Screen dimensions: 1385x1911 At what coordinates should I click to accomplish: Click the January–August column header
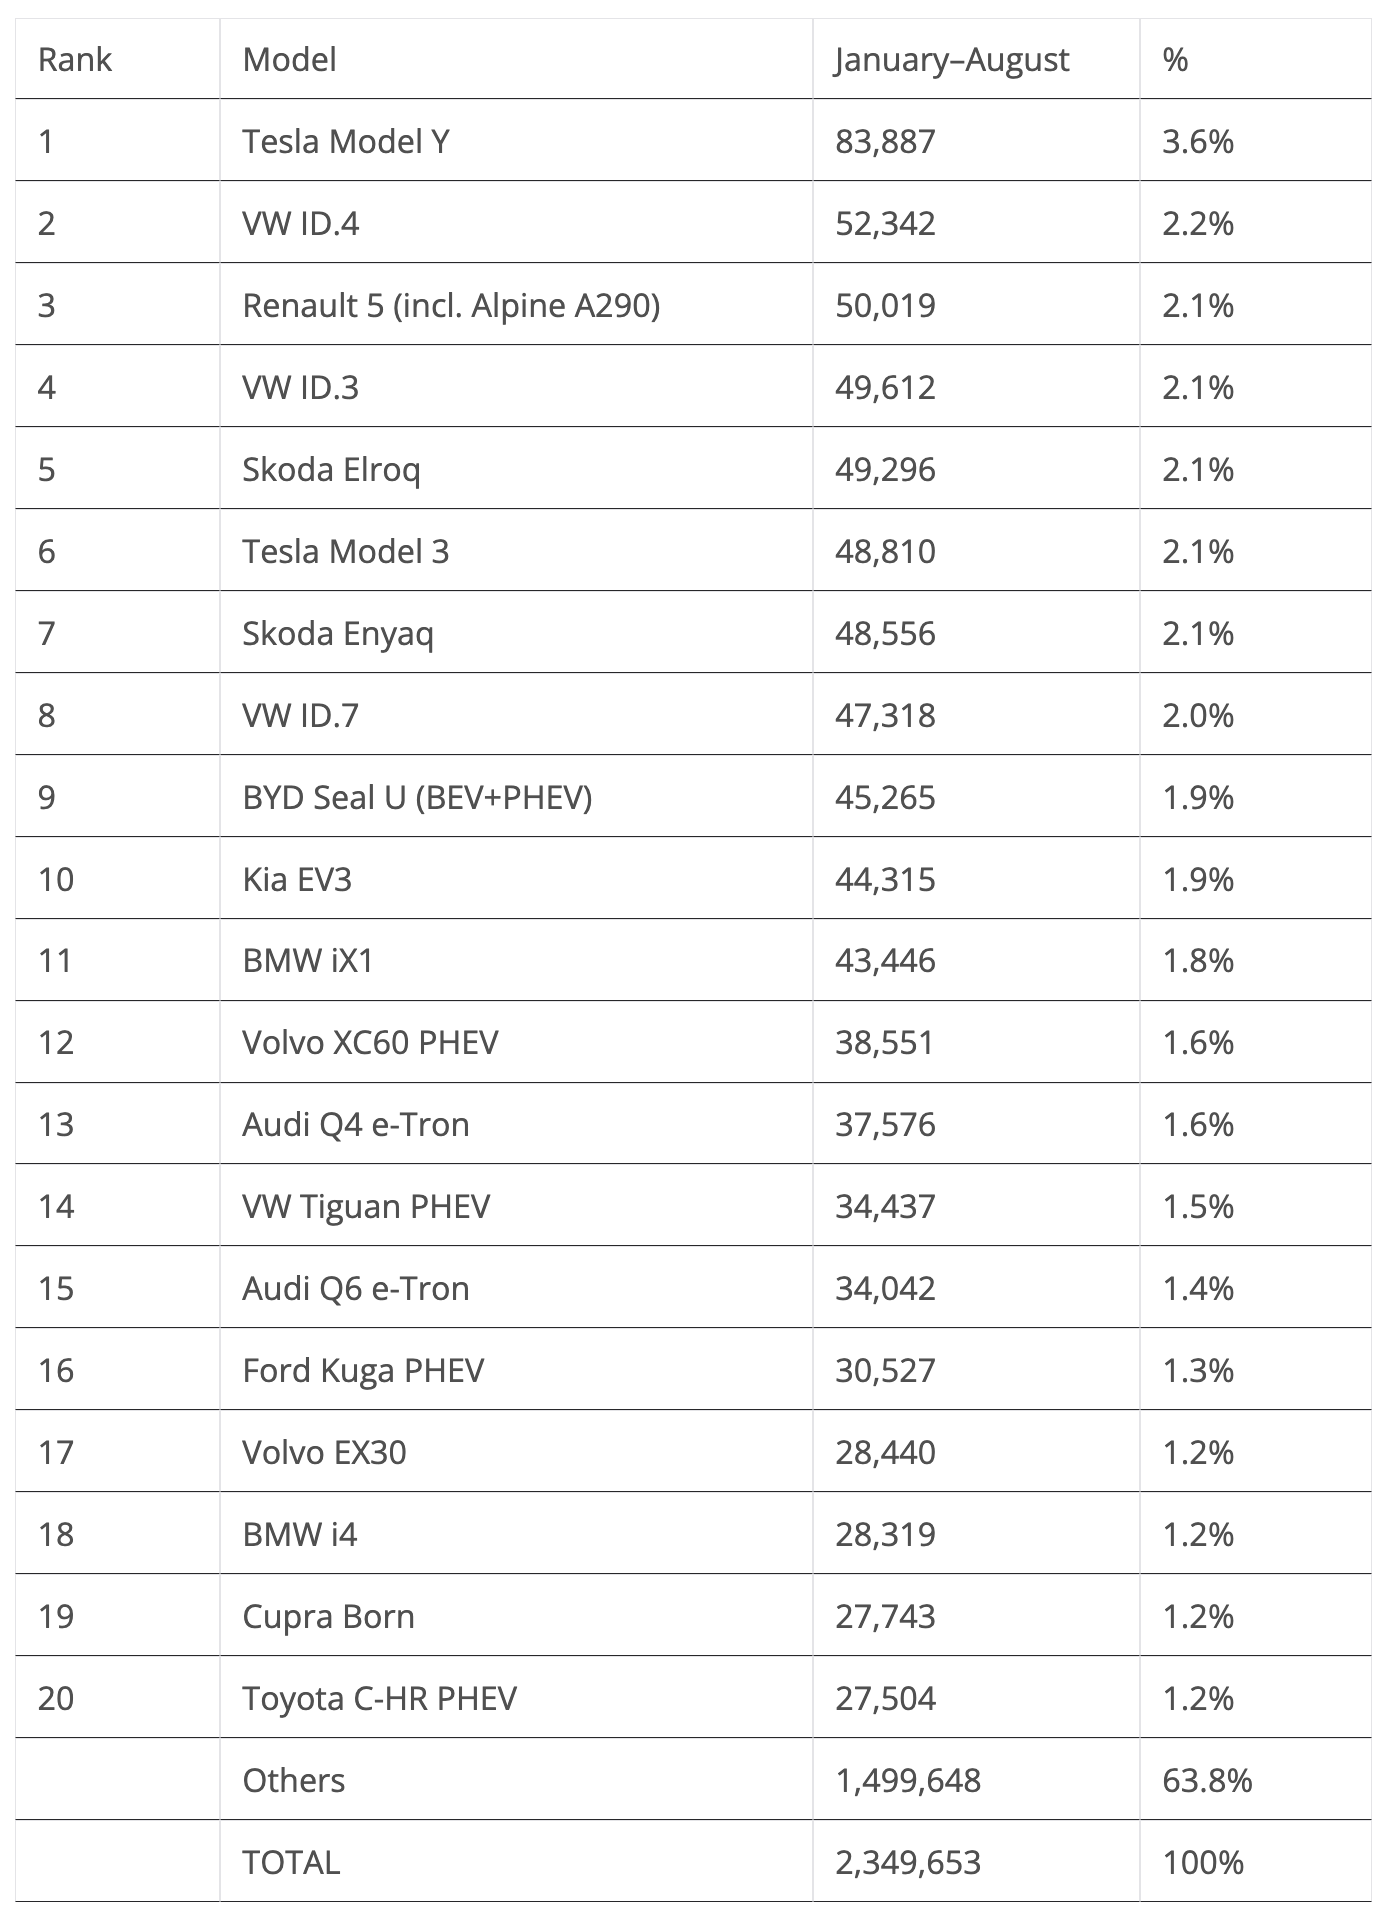tap(952, 60)
